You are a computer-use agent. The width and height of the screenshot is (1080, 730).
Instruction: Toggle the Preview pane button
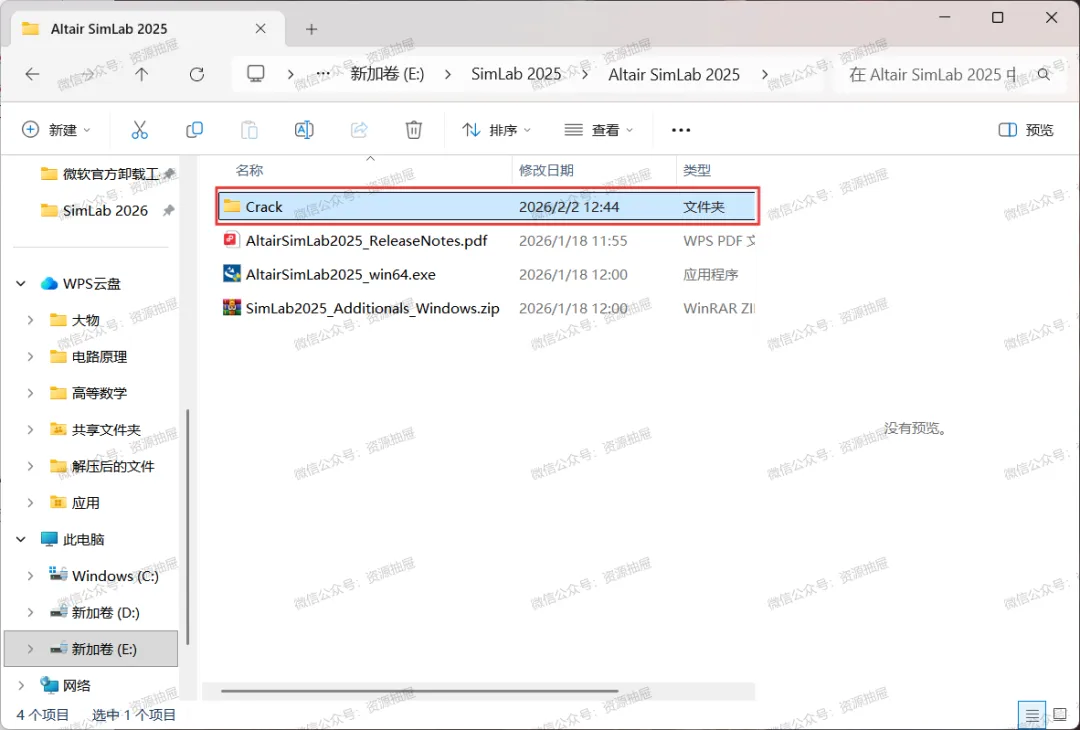click(1026, 130)
